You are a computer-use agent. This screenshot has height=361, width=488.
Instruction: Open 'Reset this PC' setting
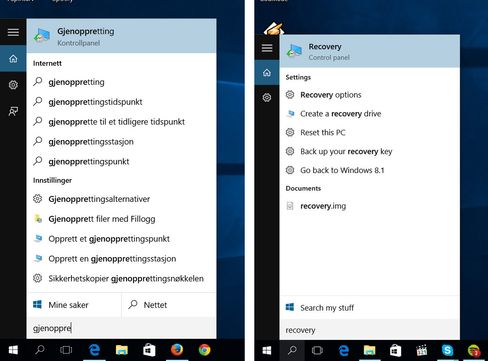[x=370, y=133]
